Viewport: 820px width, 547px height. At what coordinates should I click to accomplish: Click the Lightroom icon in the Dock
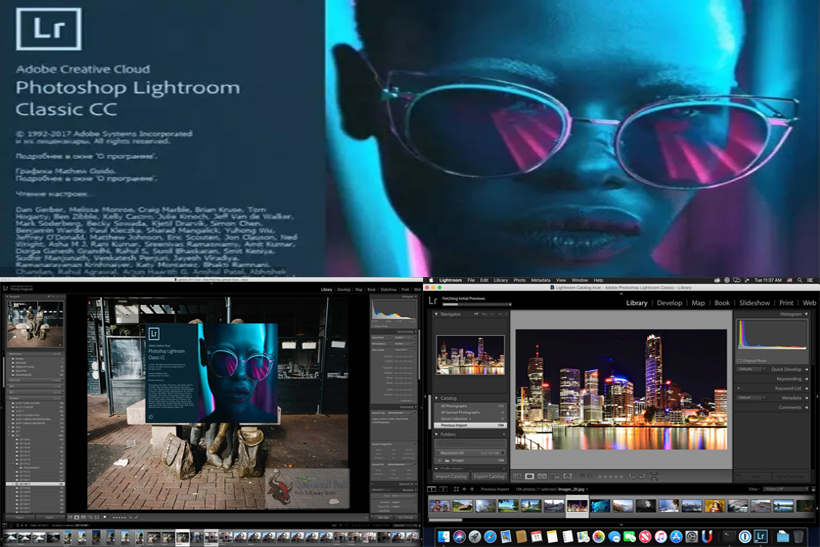tap(760, 537)
